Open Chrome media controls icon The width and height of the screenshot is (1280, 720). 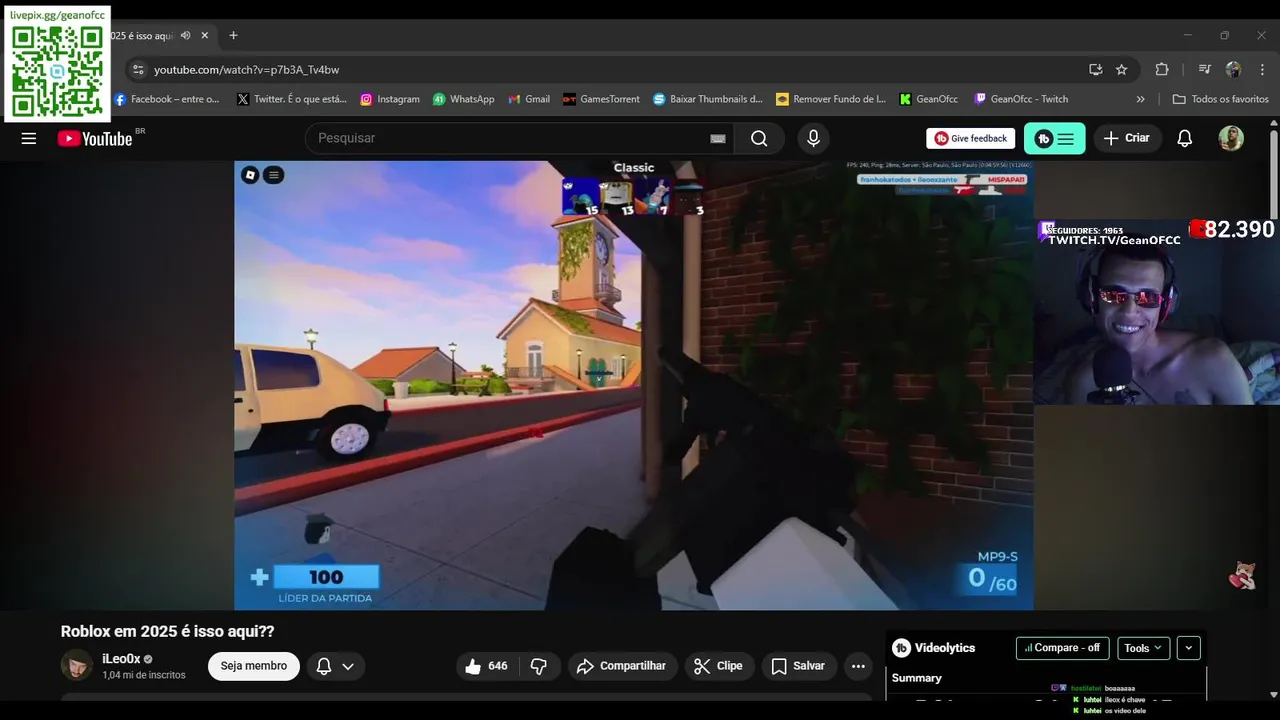(x=1204, y=70)
